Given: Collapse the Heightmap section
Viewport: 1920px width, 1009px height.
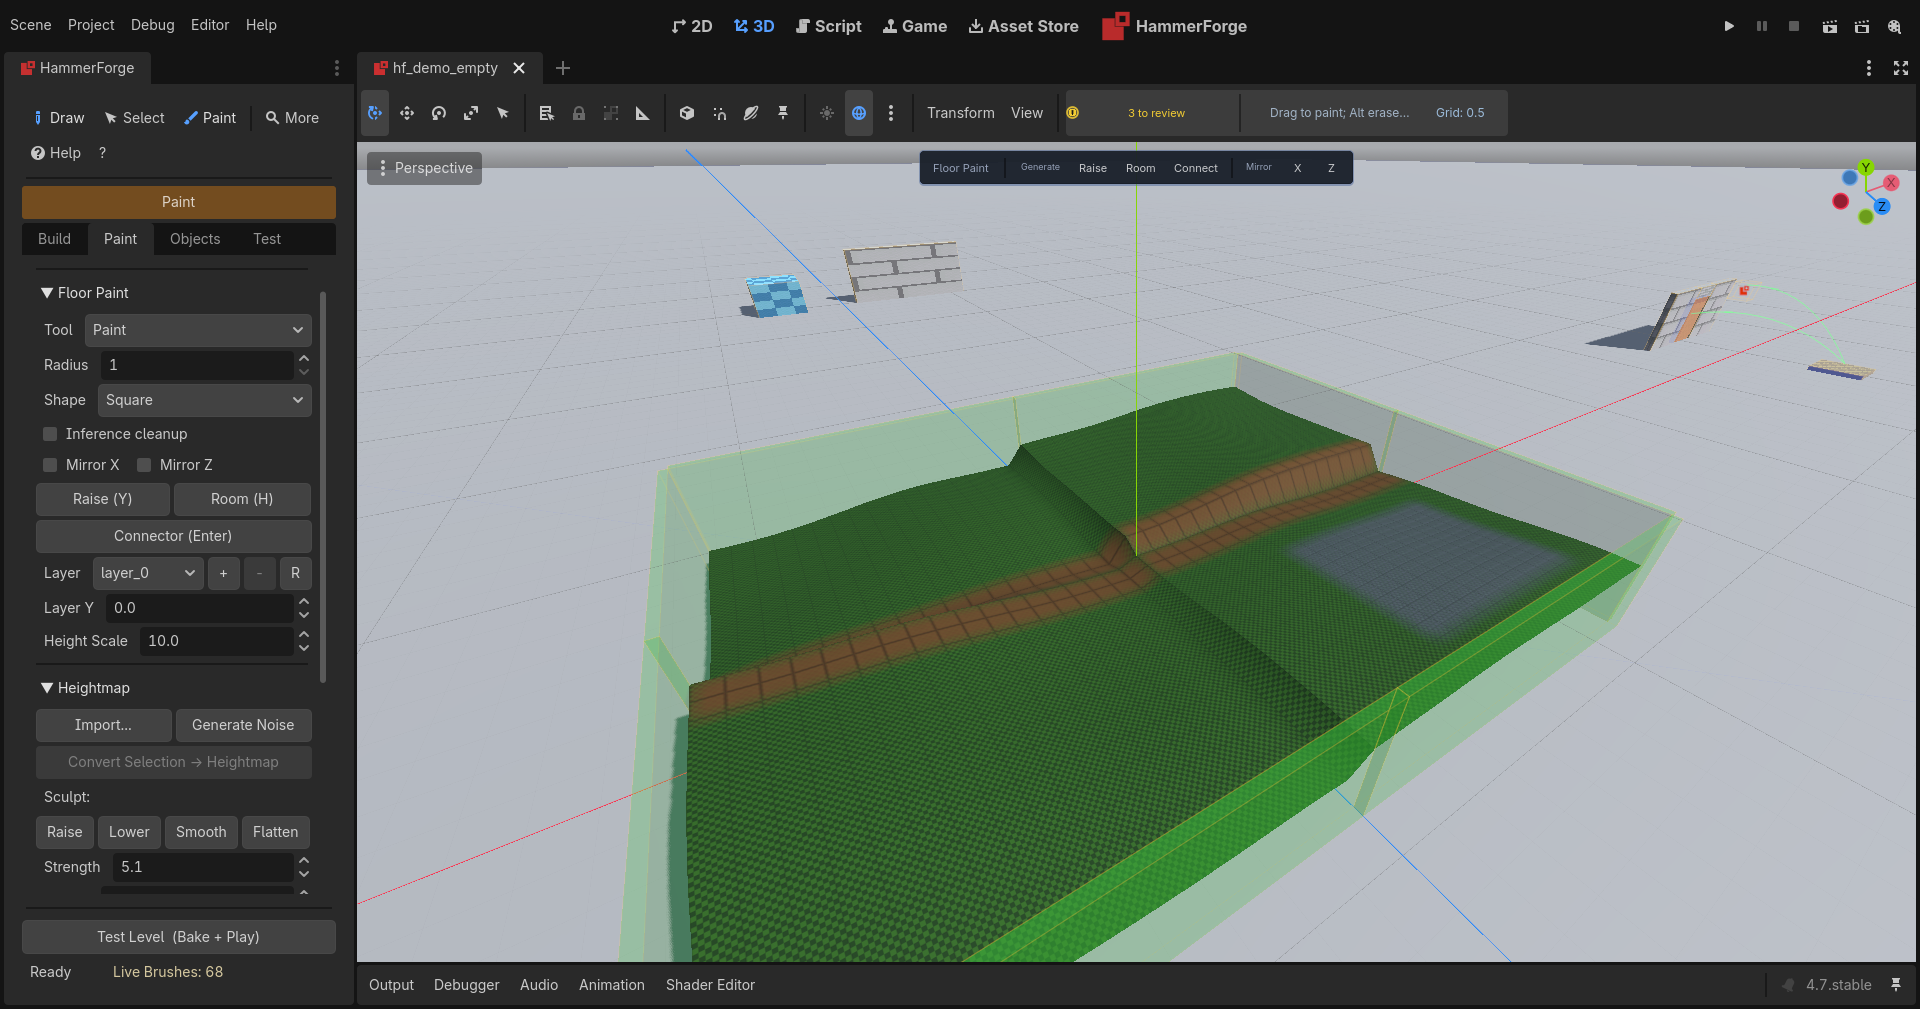Looking at the screenshot, I should 85,688.
